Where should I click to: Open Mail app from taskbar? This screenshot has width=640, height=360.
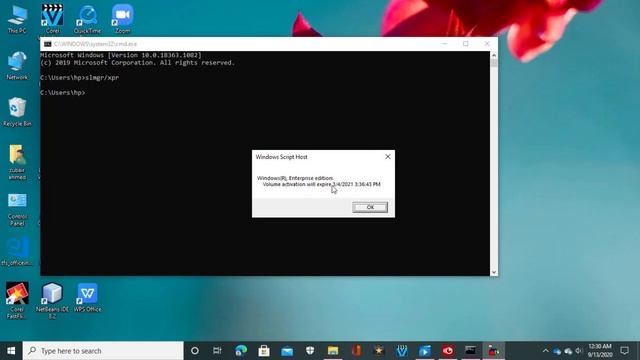[287, 351]
